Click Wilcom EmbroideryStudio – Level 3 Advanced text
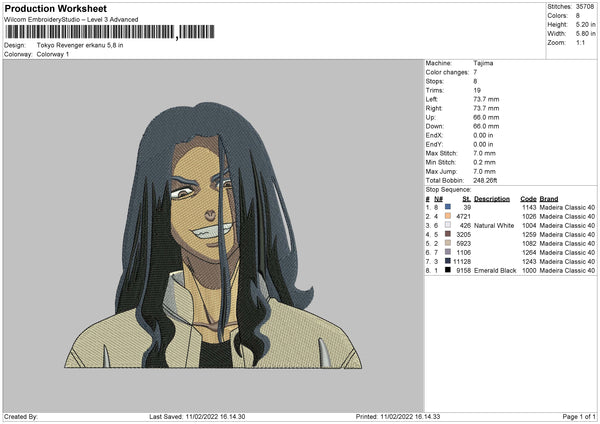The height and width of the screenshot is (424, 600). (x=71, y=20)
